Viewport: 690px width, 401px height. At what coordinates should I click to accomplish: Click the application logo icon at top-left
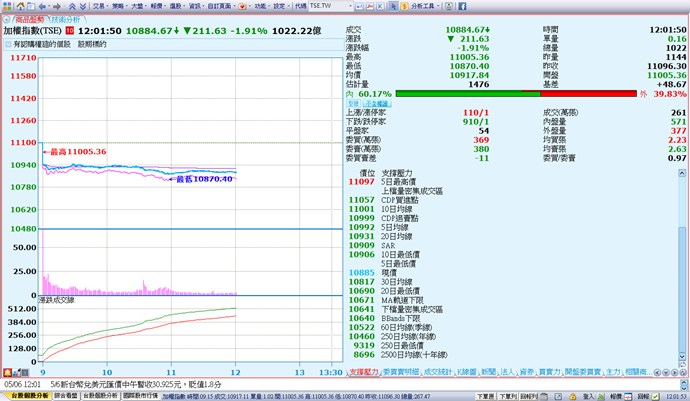point(5,5)
